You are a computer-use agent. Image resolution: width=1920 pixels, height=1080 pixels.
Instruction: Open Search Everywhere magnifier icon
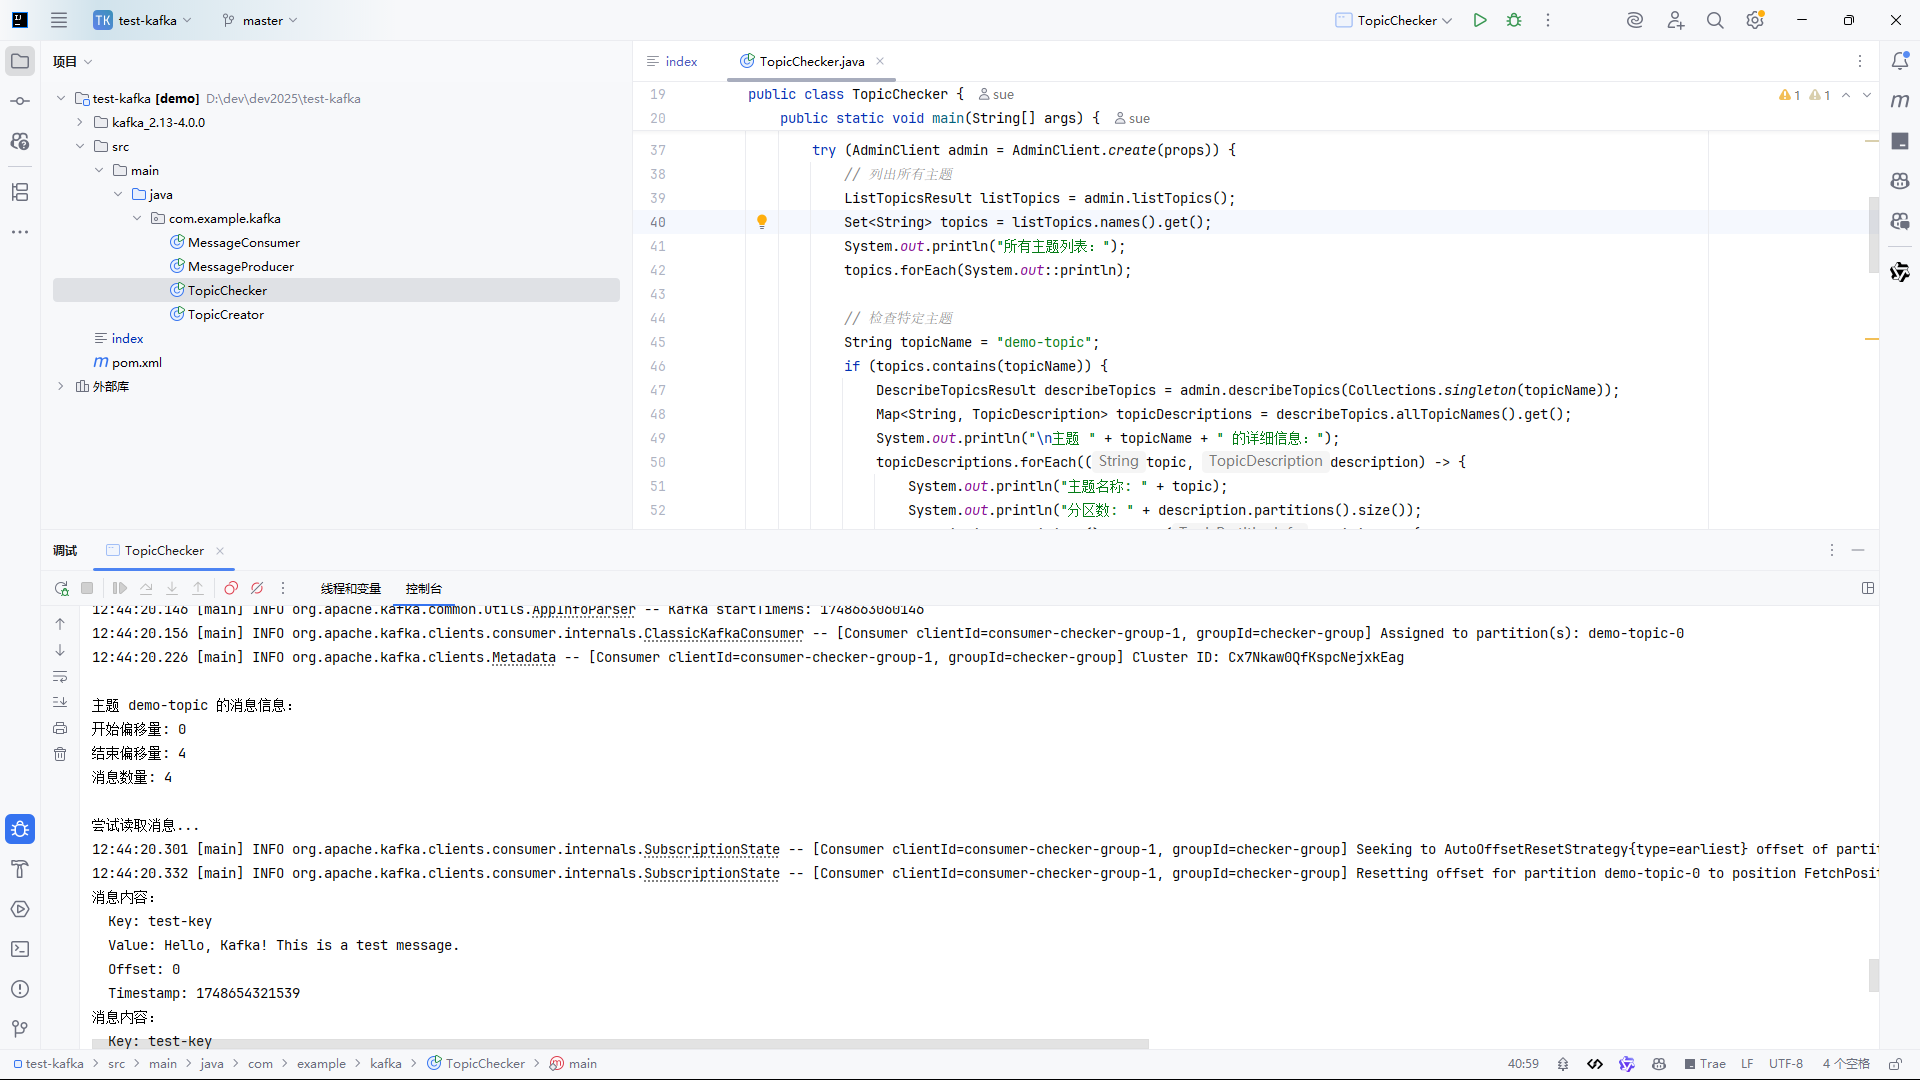tap(1715, 20)
